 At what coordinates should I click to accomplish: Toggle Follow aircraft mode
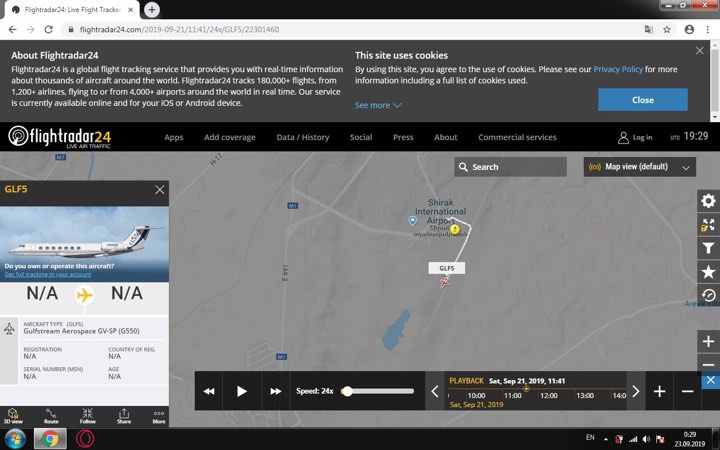88,416
